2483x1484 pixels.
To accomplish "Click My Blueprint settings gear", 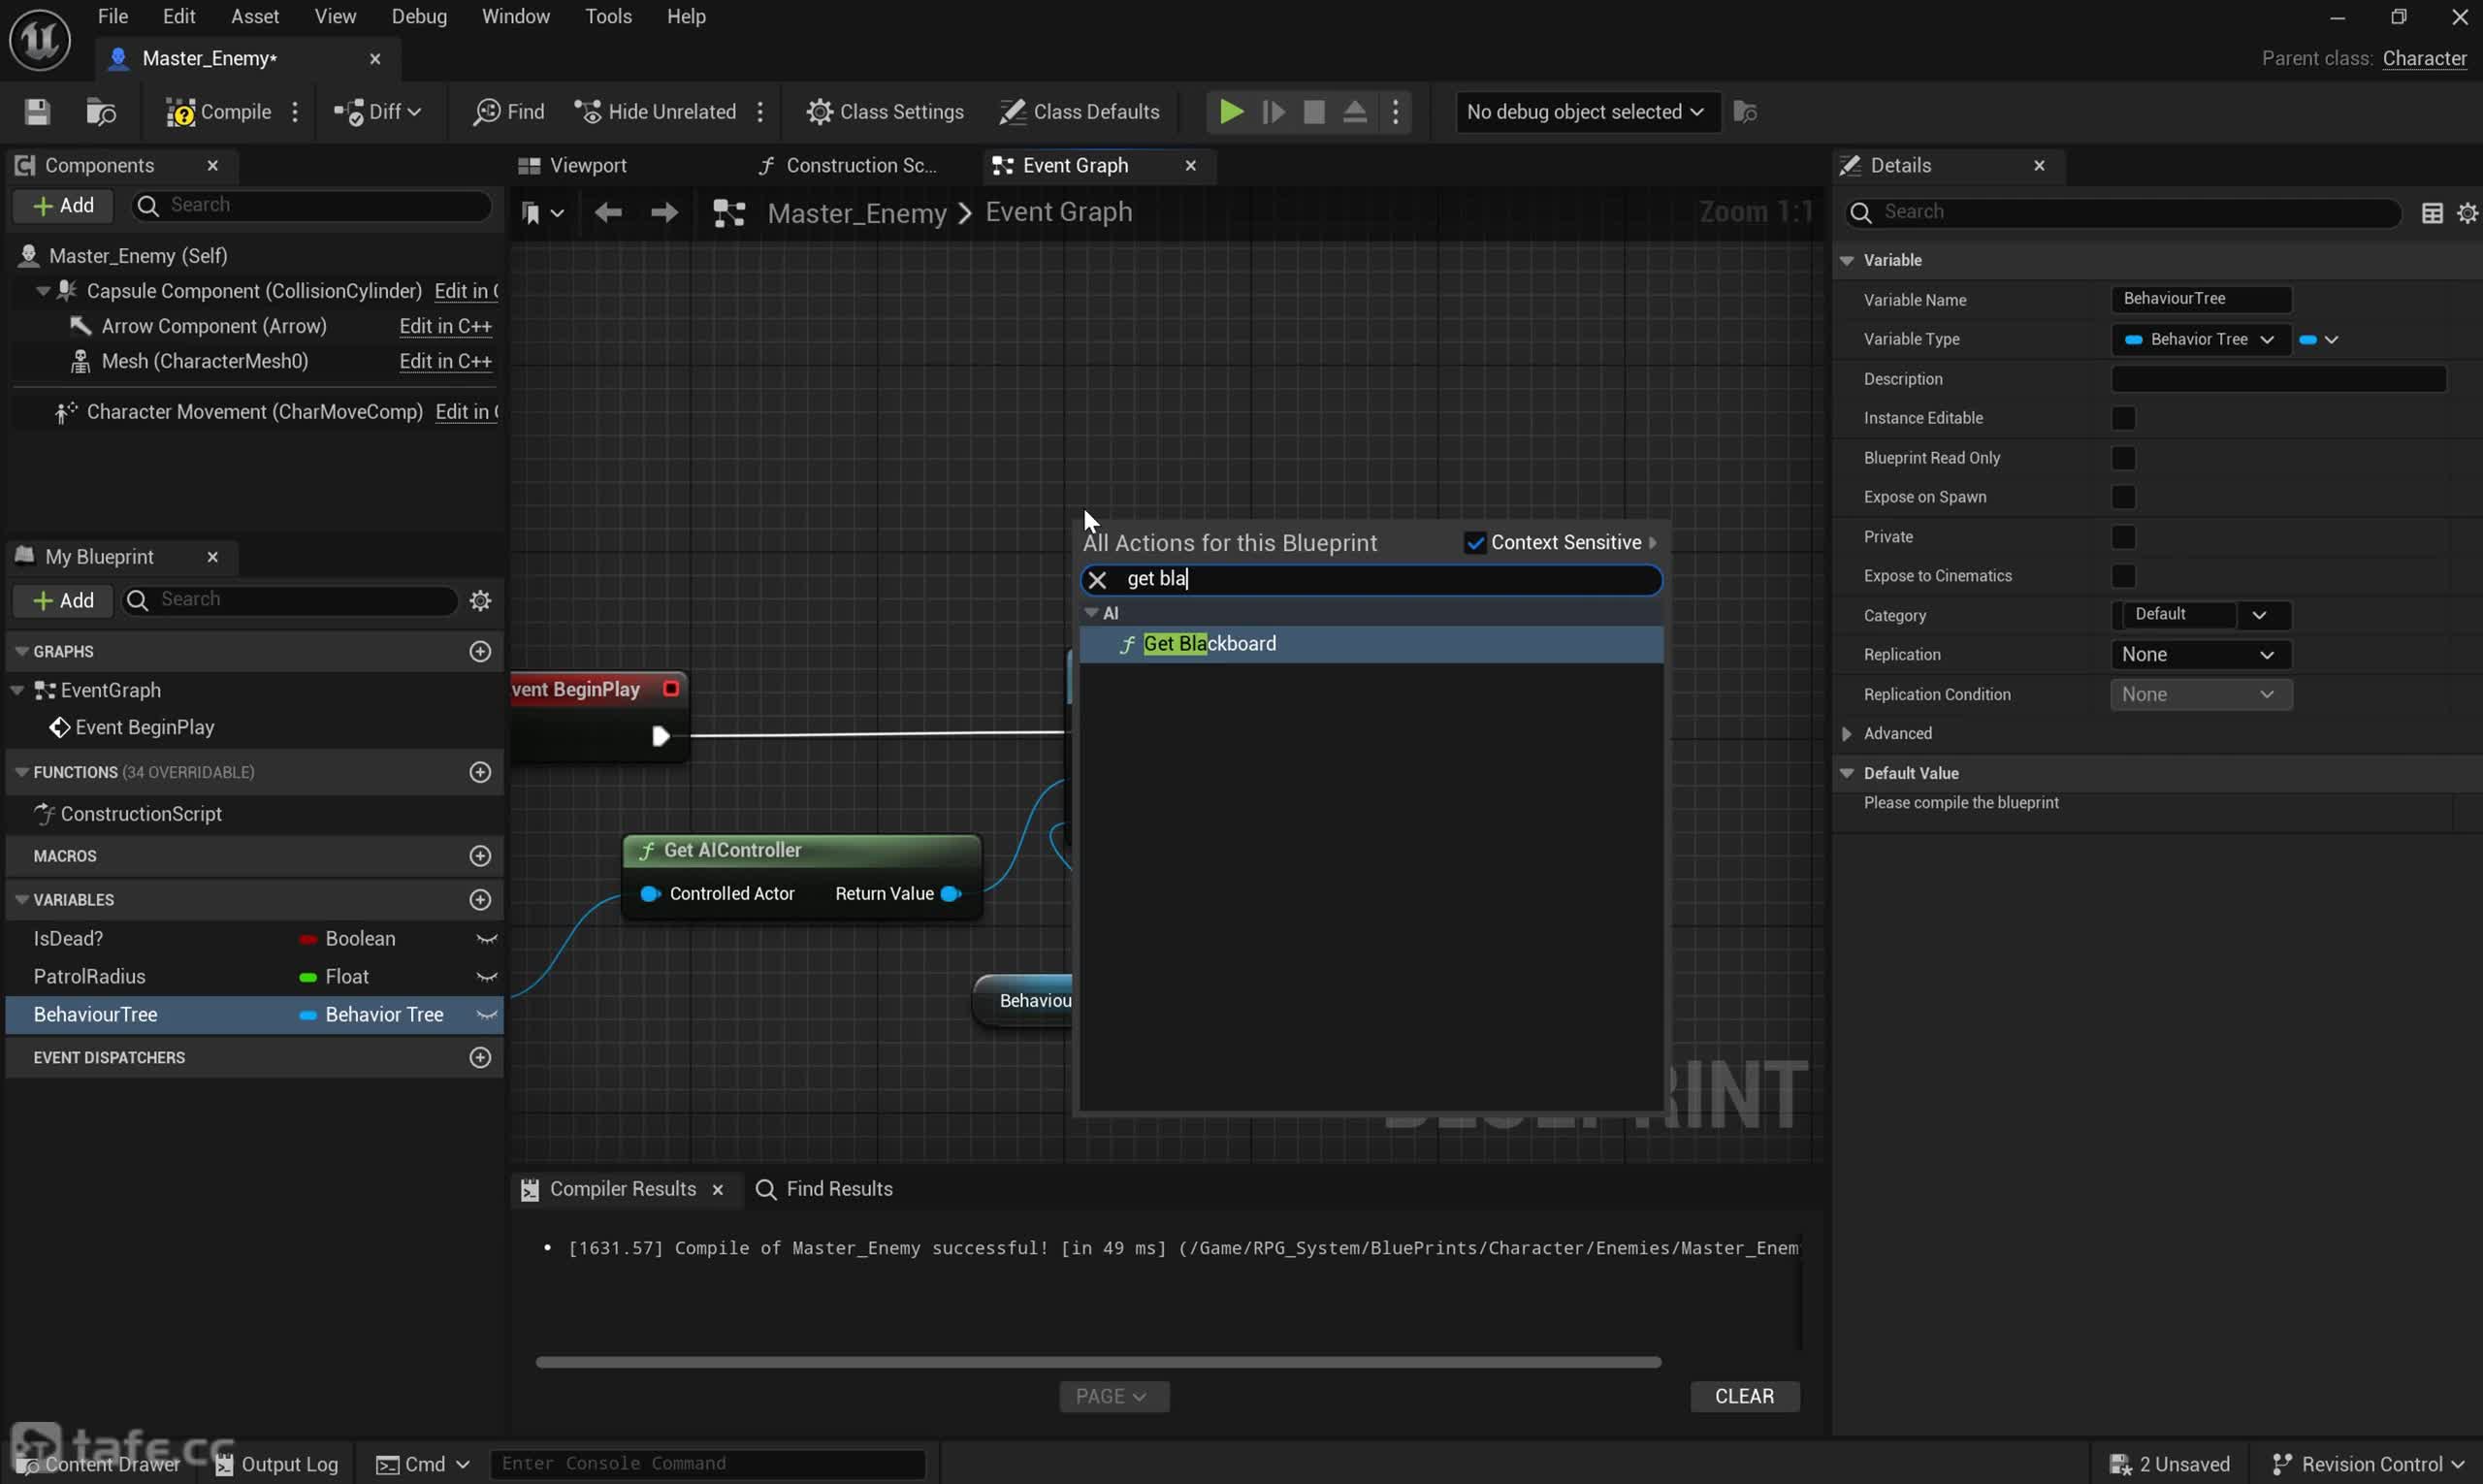I will (480, 600).
